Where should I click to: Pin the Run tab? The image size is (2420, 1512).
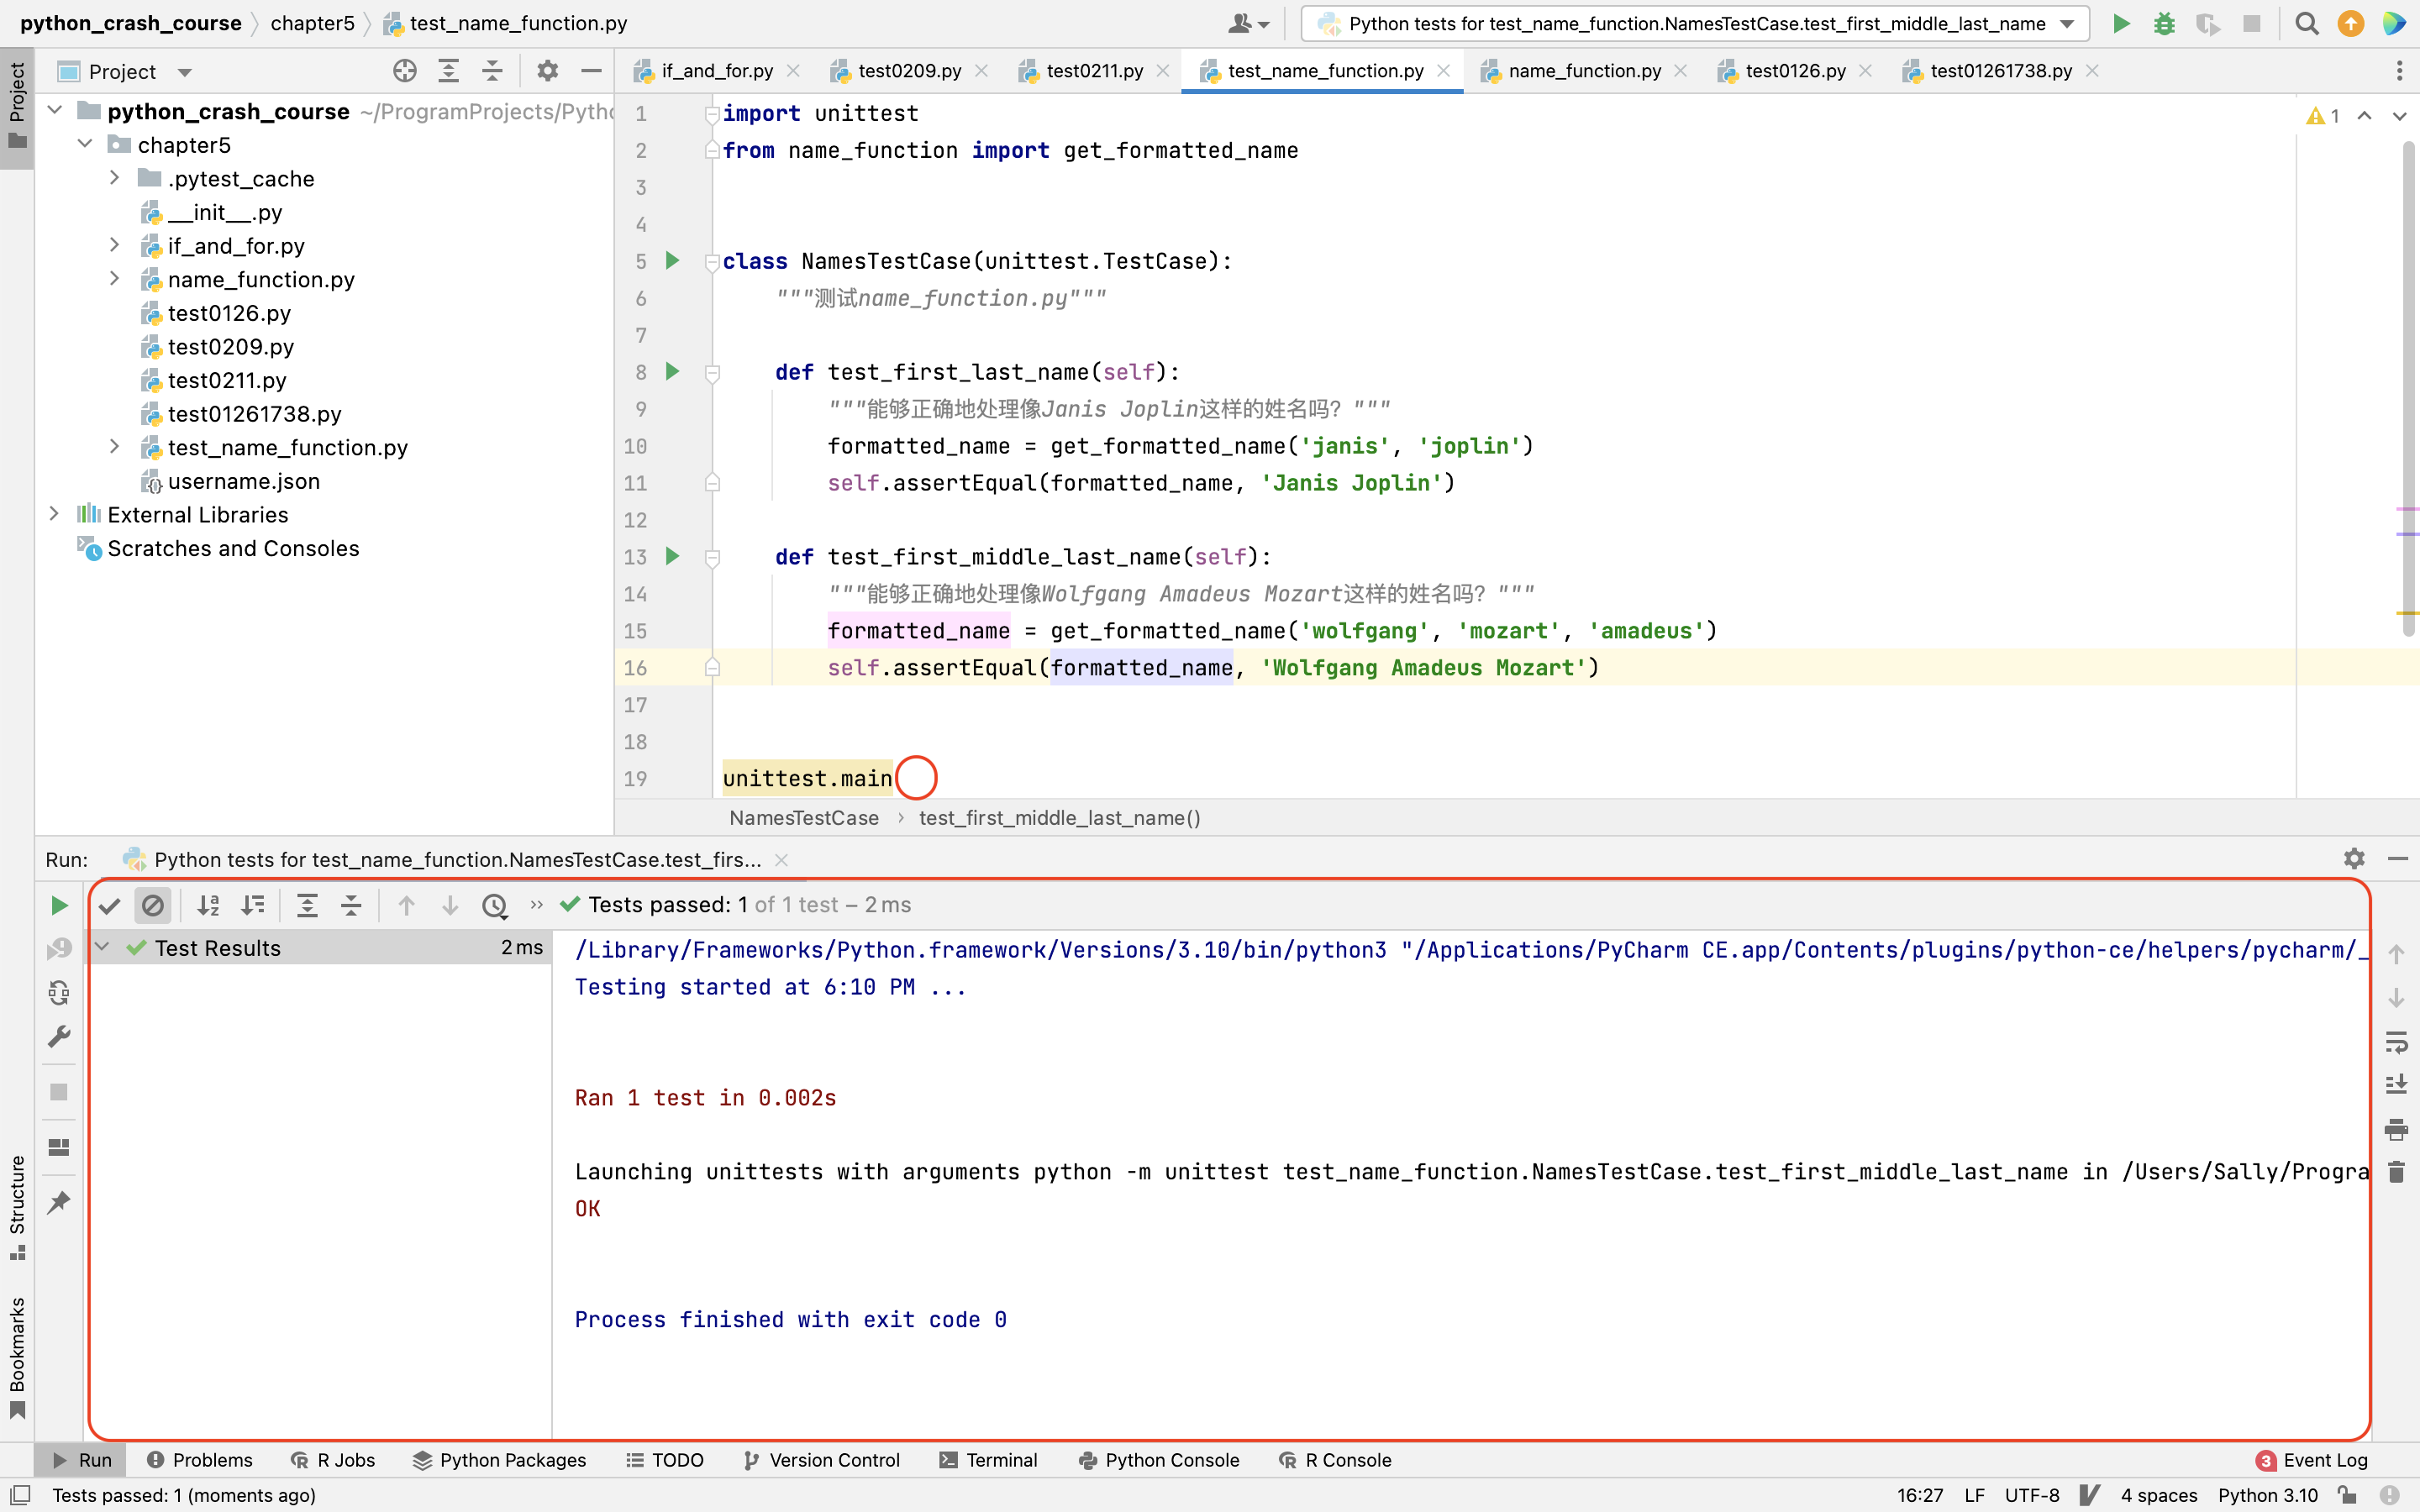(x=59, y=1202)
